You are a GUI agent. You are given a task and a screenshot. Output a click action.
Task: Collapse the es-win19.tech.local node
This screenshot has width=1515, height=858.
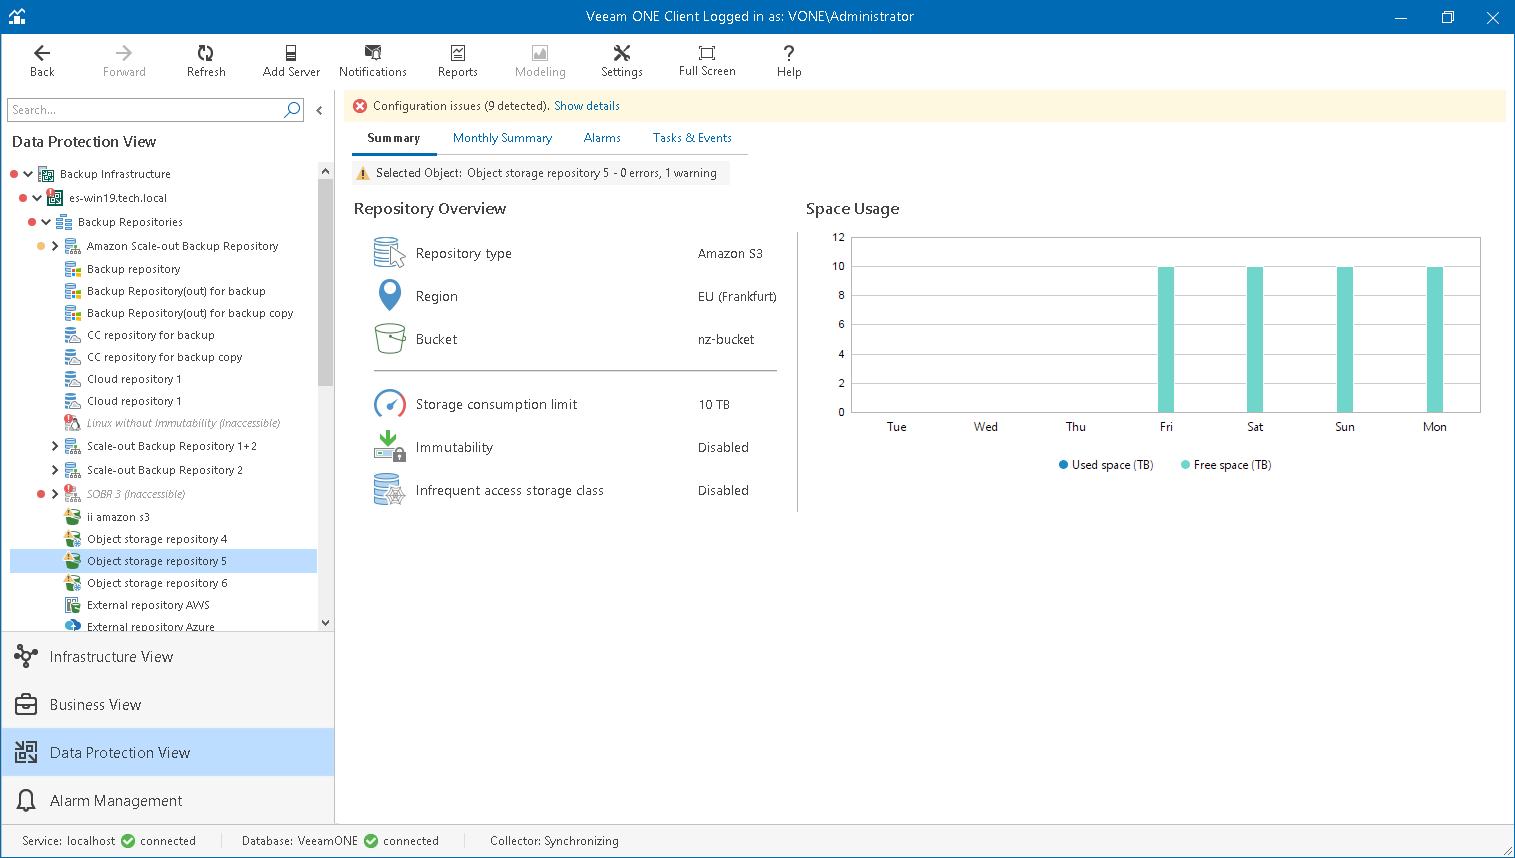pos(37,198)
